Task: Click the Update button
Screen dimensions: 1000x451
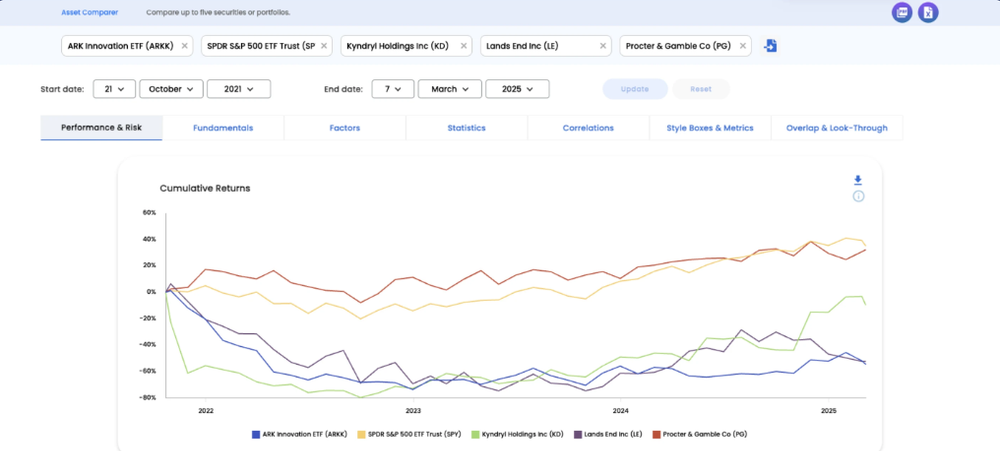Action: pos(635,89)
